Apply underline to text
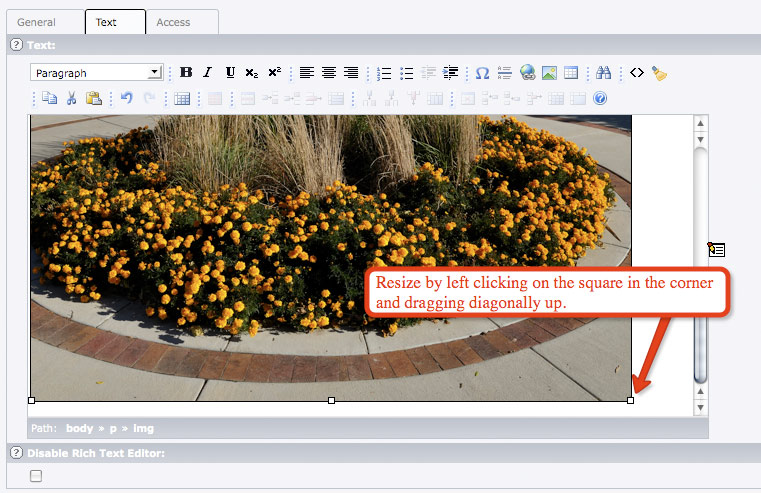The image size is (761, 493). click(x=230, y=73)
